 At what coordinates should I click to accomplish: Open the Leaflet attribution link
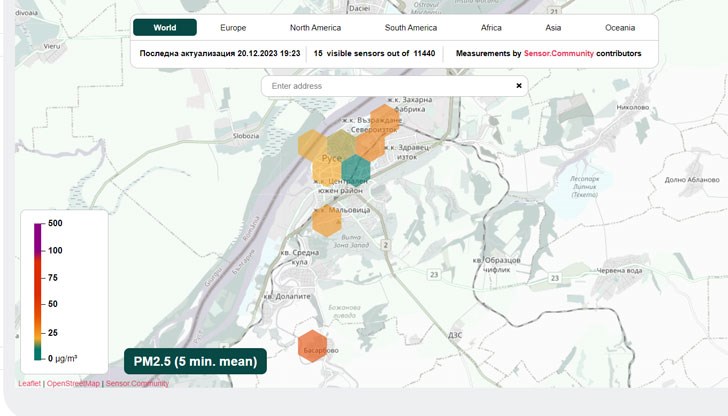(29, 383)
